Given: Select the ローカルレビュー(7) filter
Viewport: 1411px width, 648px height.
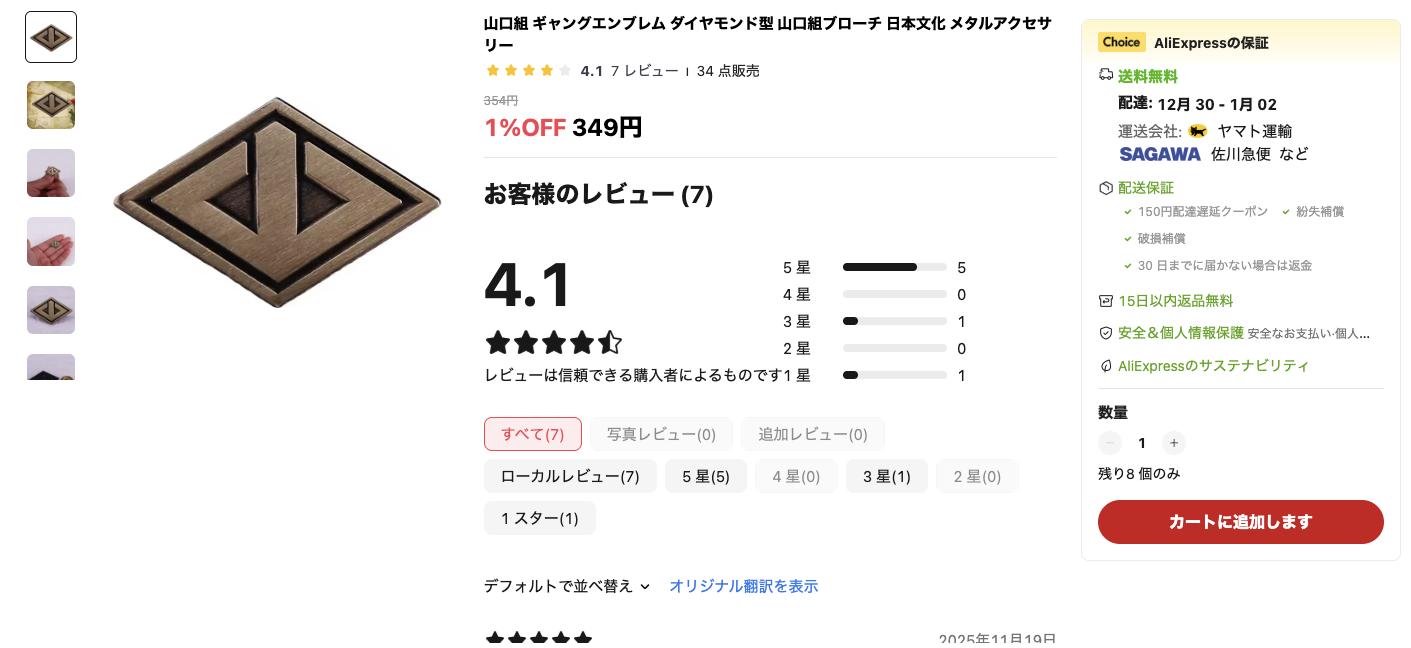Looking at the screenshot, I should pos(570,477).
